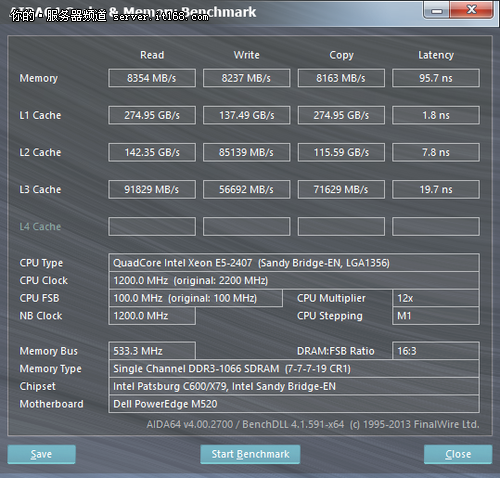Select CPU Type QuadCore Intel Xeon E5-2407
Viewport: 500px width, 478px height.
point(294,263)
